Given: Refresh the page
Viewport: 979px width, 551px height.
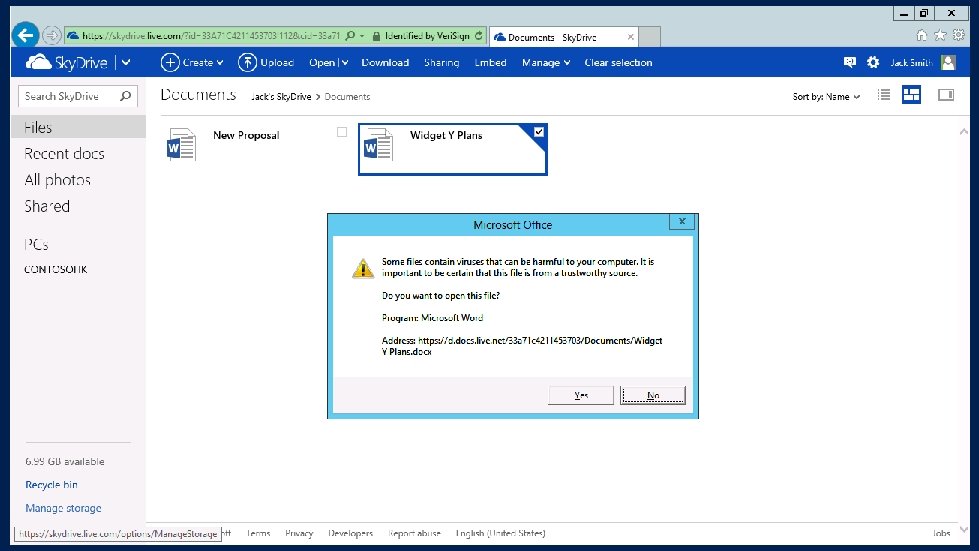Looking at the screenshot, I should tap(479, 36).
